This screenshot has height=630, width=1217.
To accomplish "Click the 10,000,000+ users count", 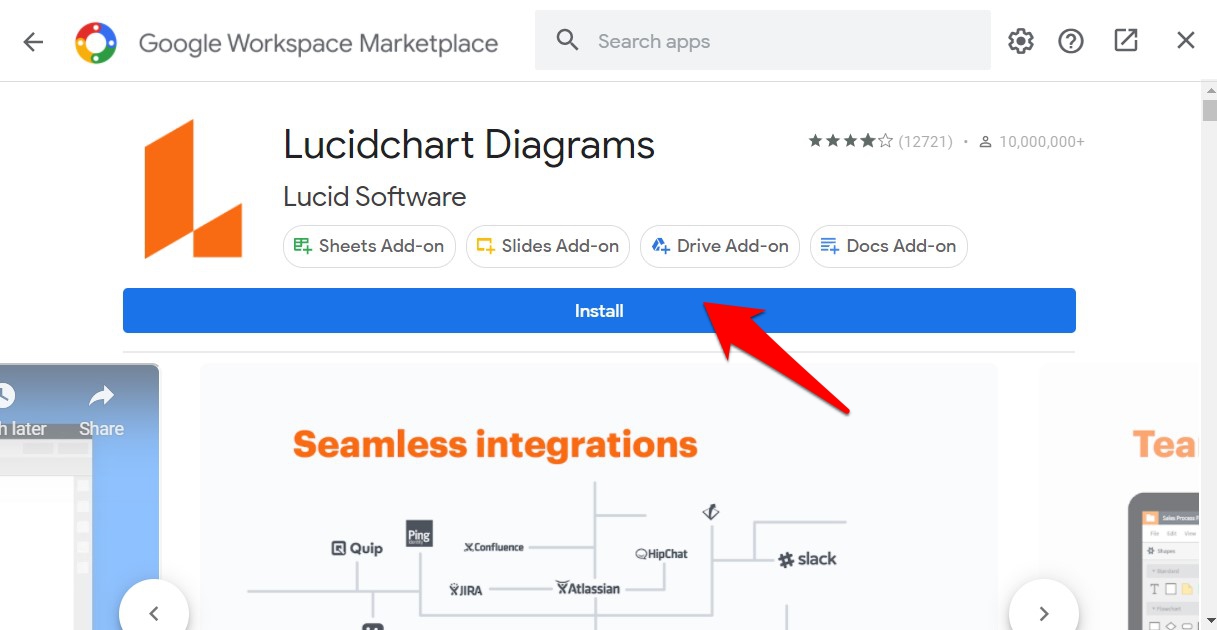I will click(x=1031, y=142).
